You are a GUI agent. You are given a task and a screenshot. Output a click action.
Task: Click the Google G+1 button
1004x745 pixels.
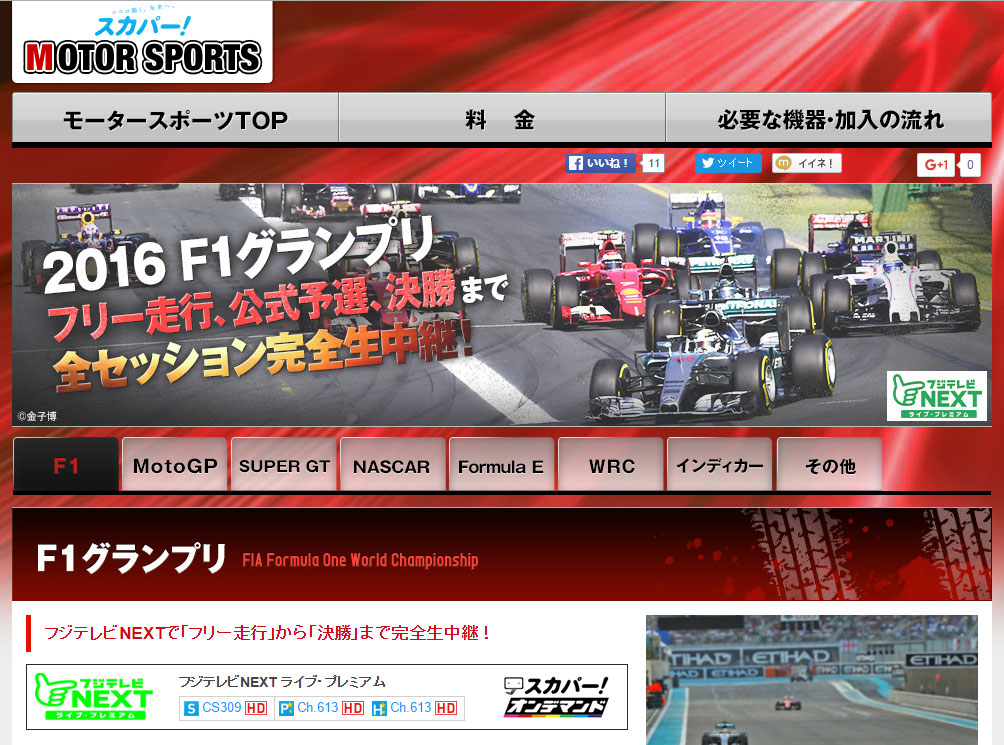935,164
